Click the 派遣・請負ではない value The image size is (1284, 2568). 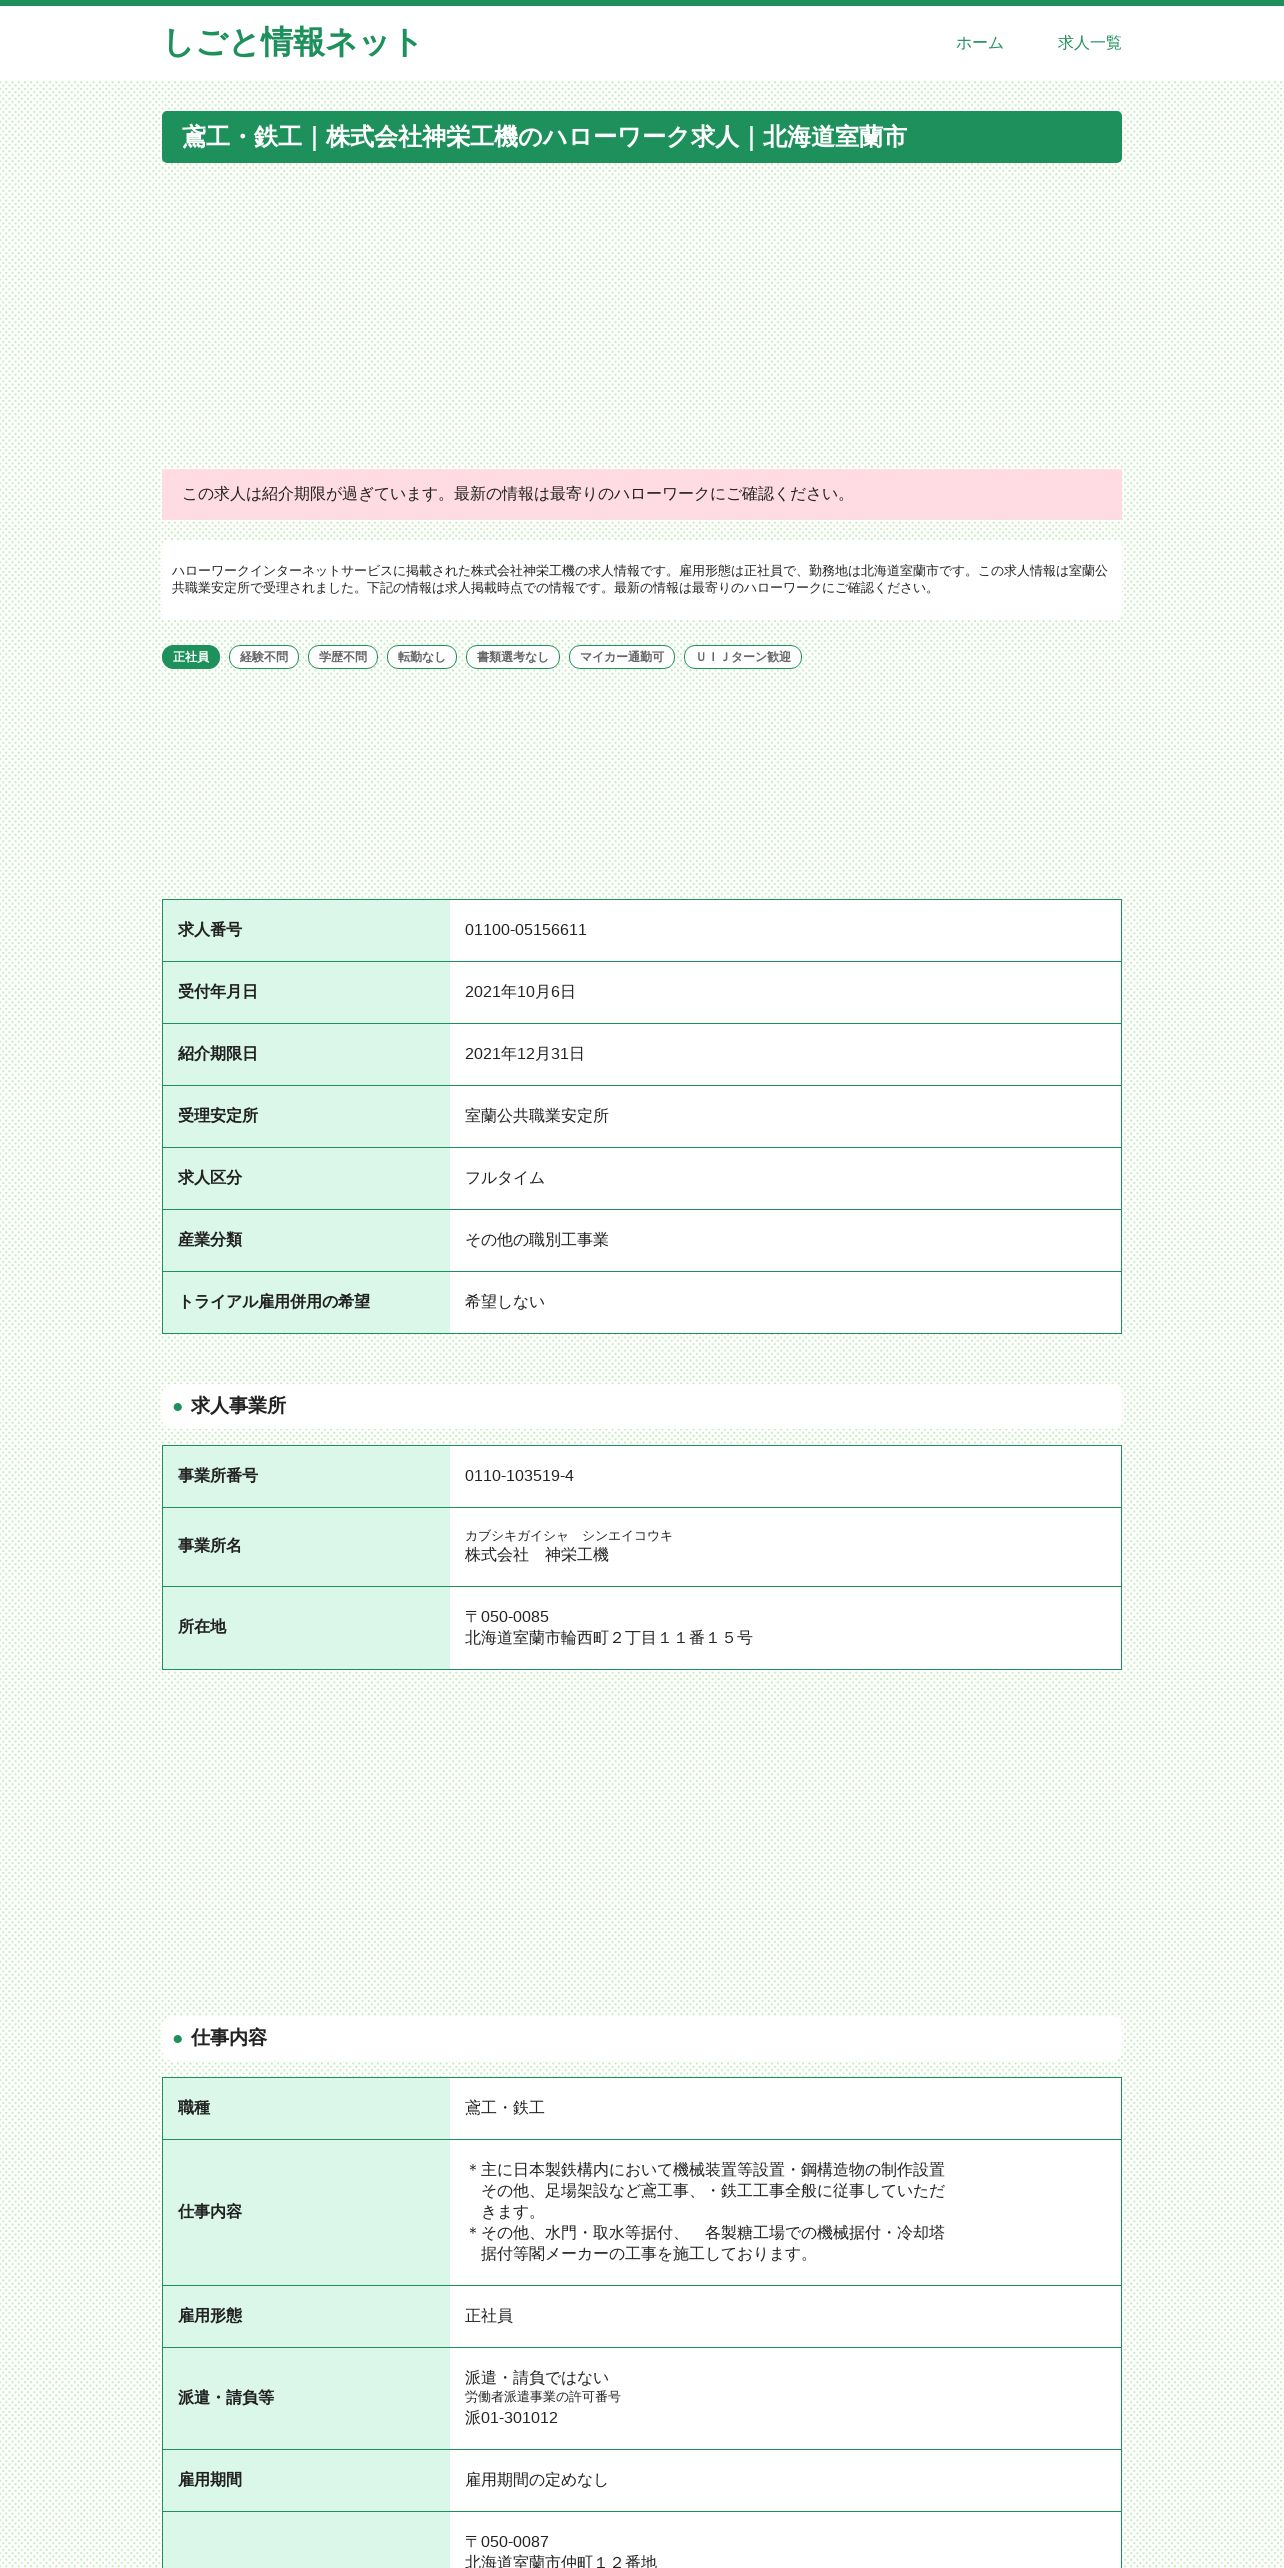537,2378
